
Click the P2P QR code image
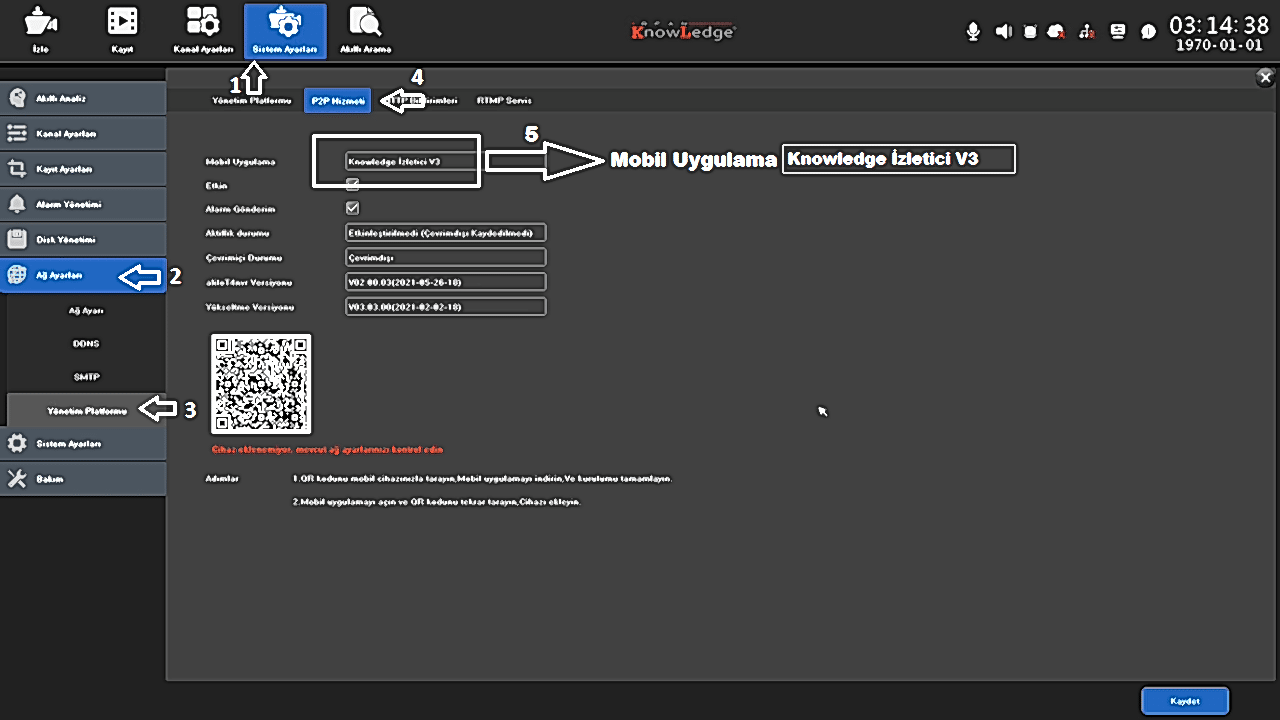pos(261,384)
